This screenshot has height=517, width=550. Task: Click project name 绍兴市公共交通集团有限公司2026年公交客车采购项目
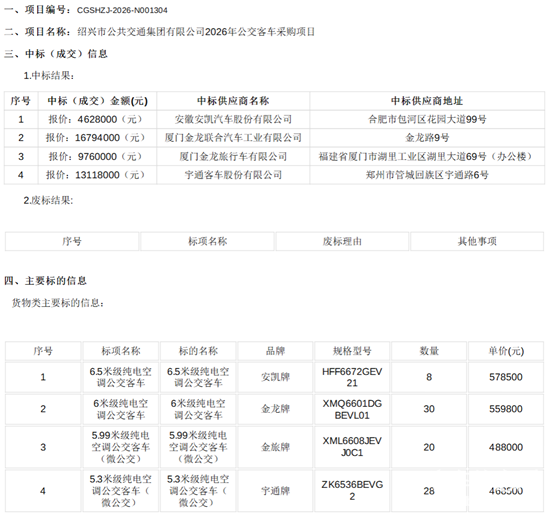point(196,32)
